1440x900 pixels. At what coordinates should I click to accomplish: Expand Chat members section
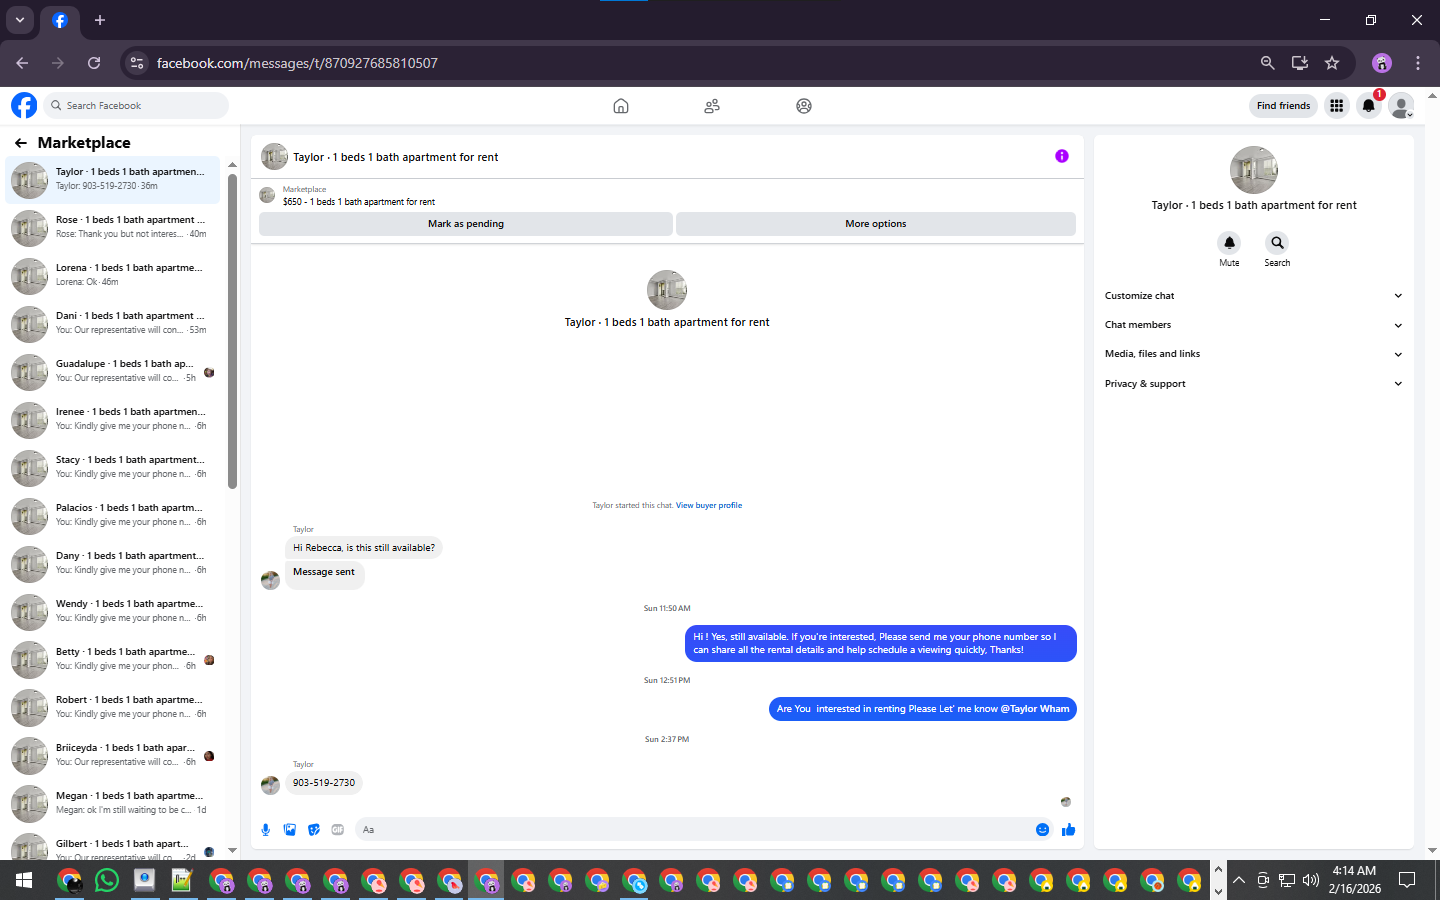point(1254,325)
